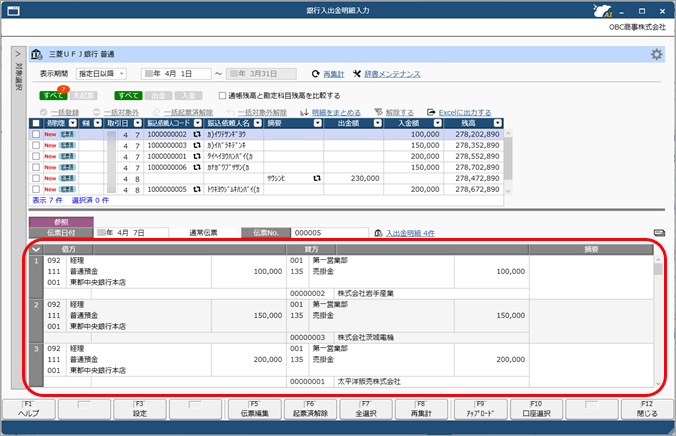Click the 再集計 refresh icon near the date range
676x436 pixels.
tap(316, 74)
